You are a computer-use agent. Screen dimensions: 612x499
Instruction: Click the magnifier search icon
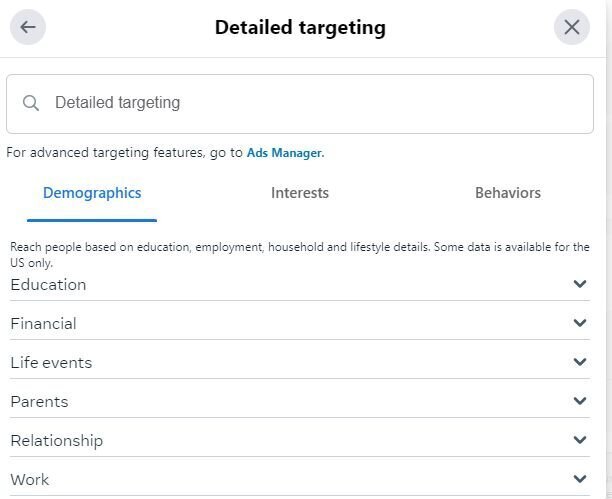[30, 103]
